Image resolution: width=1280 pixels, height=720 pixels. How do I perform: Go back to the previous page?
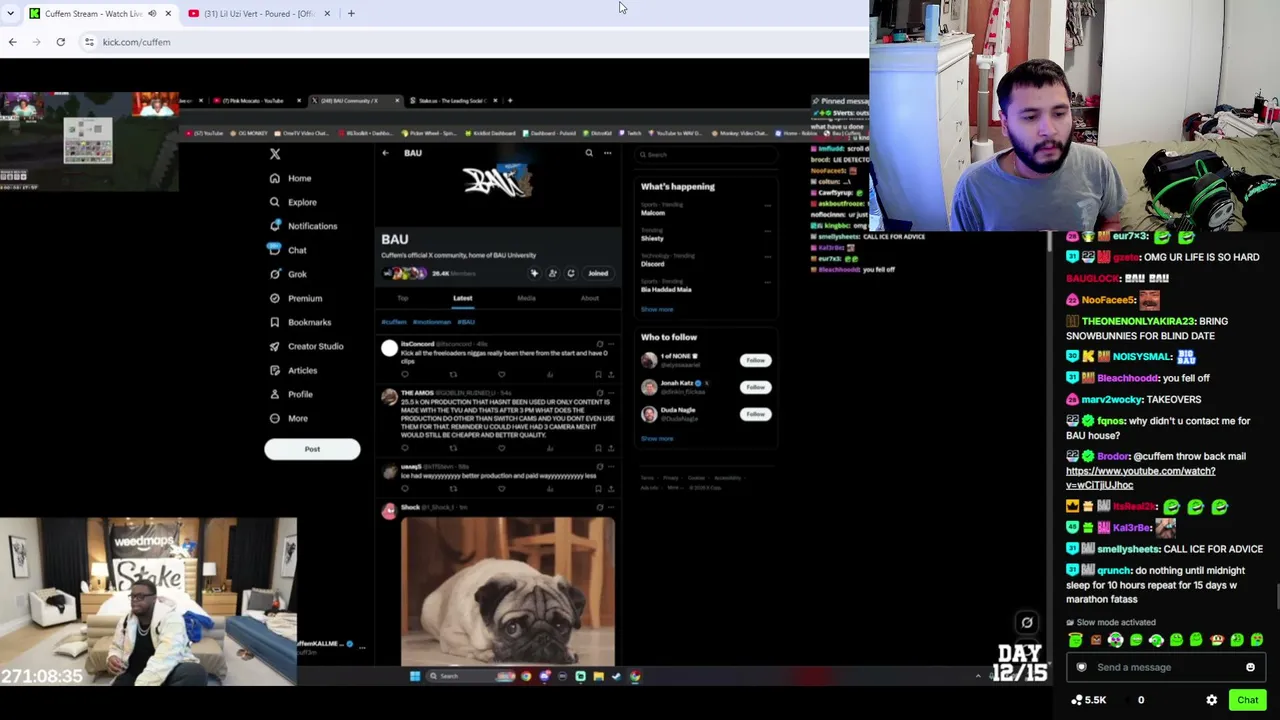[x=12, y=42]
